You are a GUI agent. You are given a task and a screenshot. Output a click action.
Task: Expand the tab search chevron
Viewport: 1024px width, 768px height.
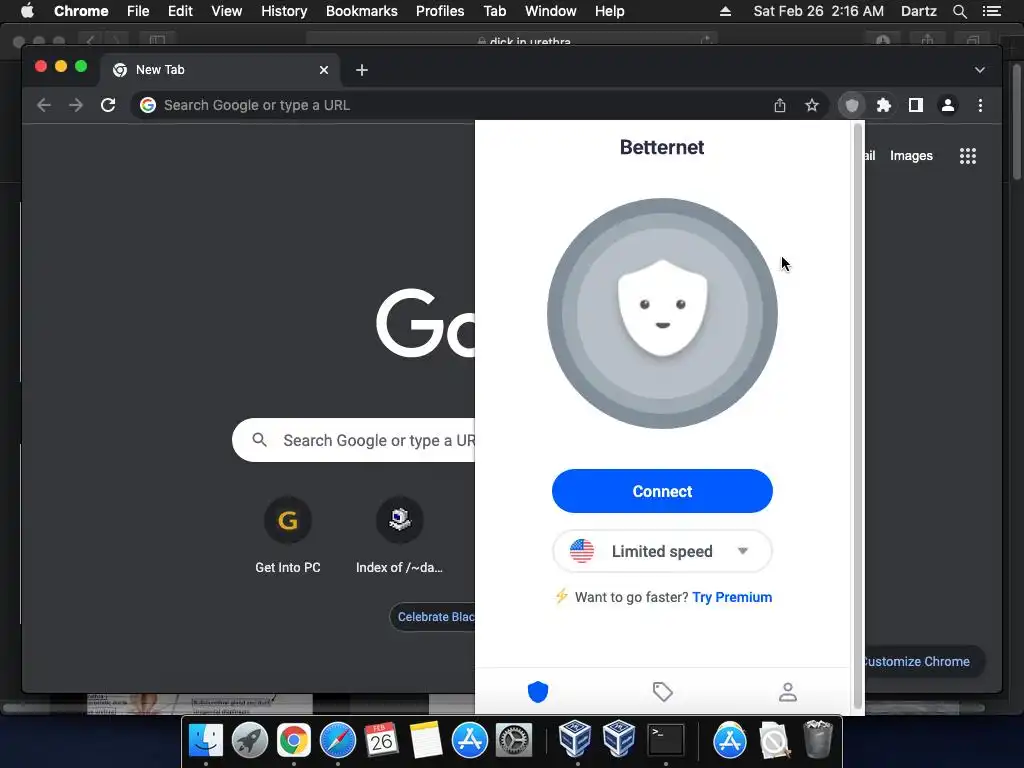click(x=980, y=70)
